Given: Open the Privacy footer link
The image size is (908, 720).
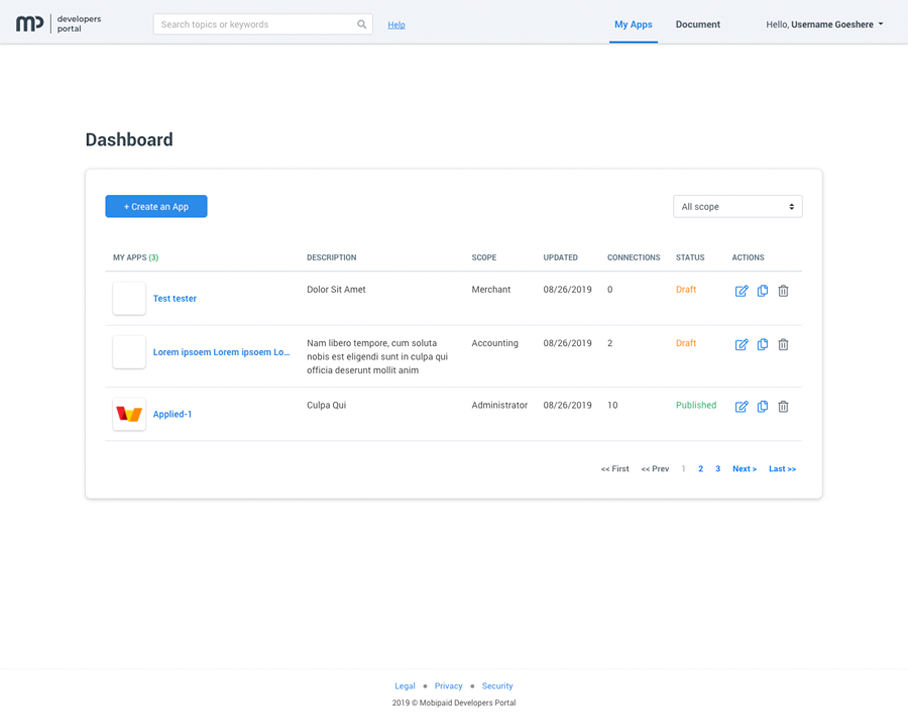Looking at the screenshot, I should click(x=449, y=686).
